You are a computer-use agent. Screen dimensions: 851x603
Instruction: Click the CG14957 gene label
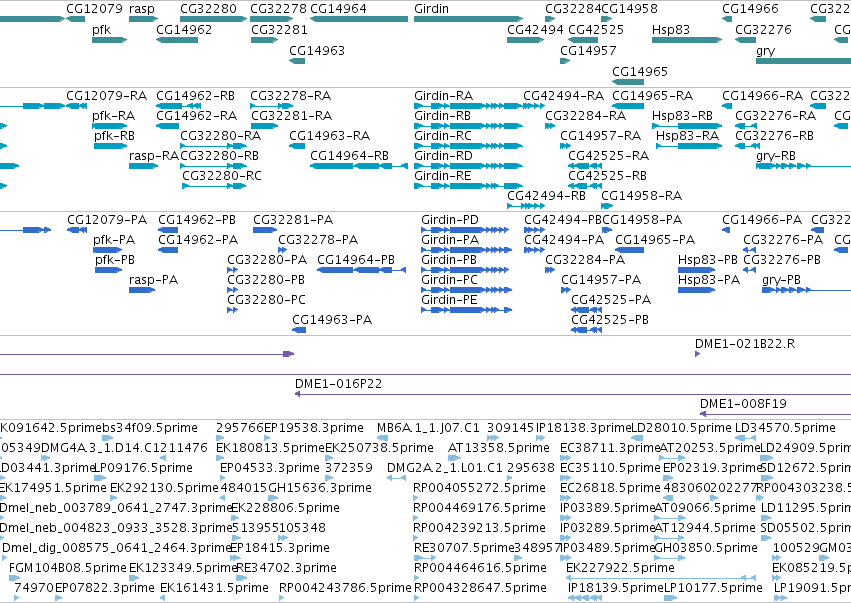[588, 50]
